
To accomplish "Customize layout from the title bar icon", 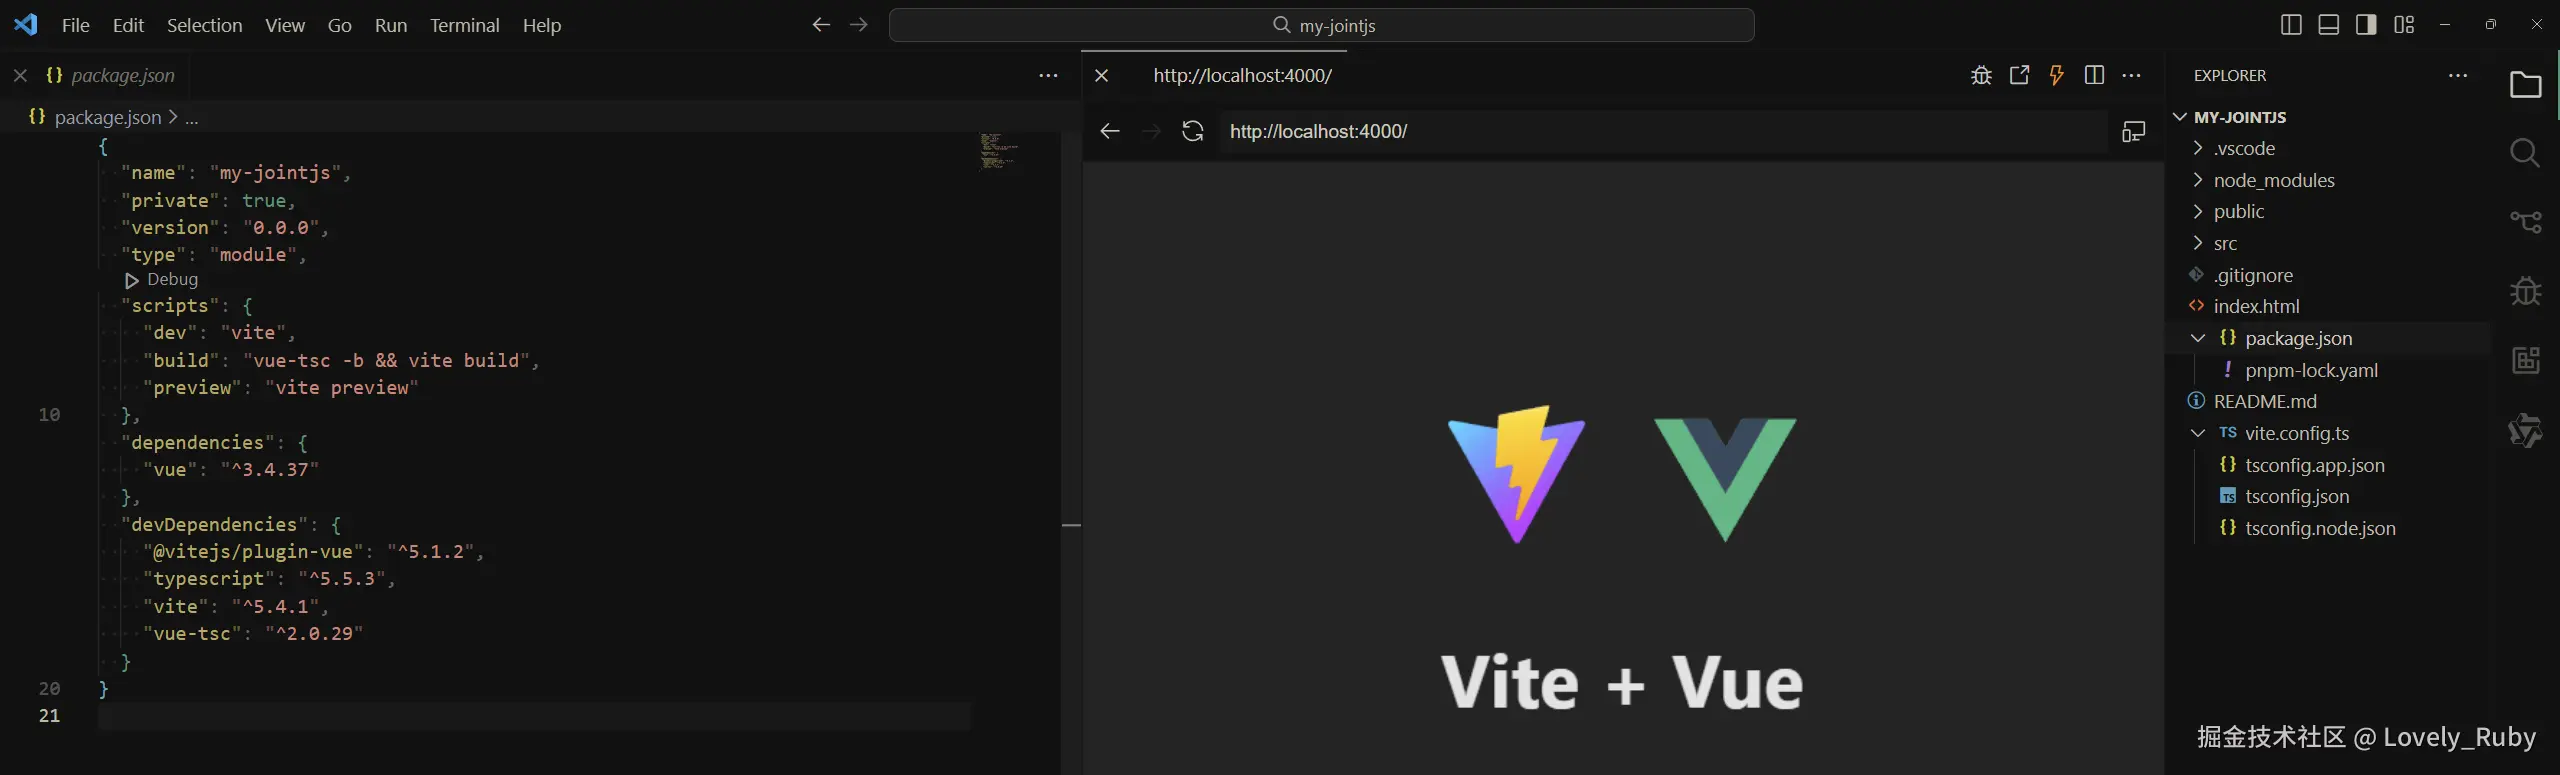I will coord(2404,25).
